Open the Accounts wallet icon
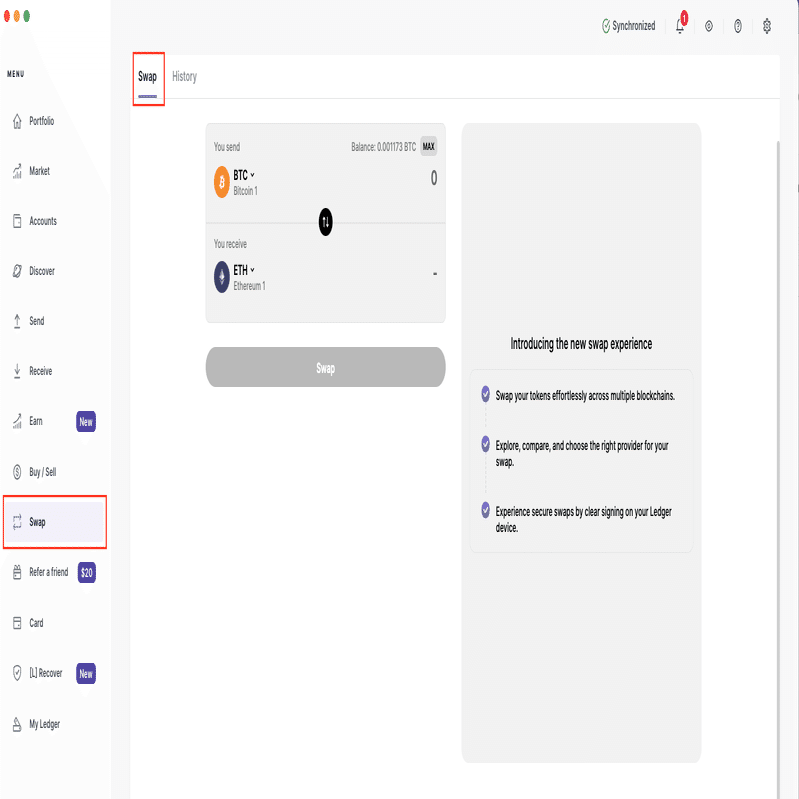The height and width of the screenshot is (799, 799). click(17, 221)
